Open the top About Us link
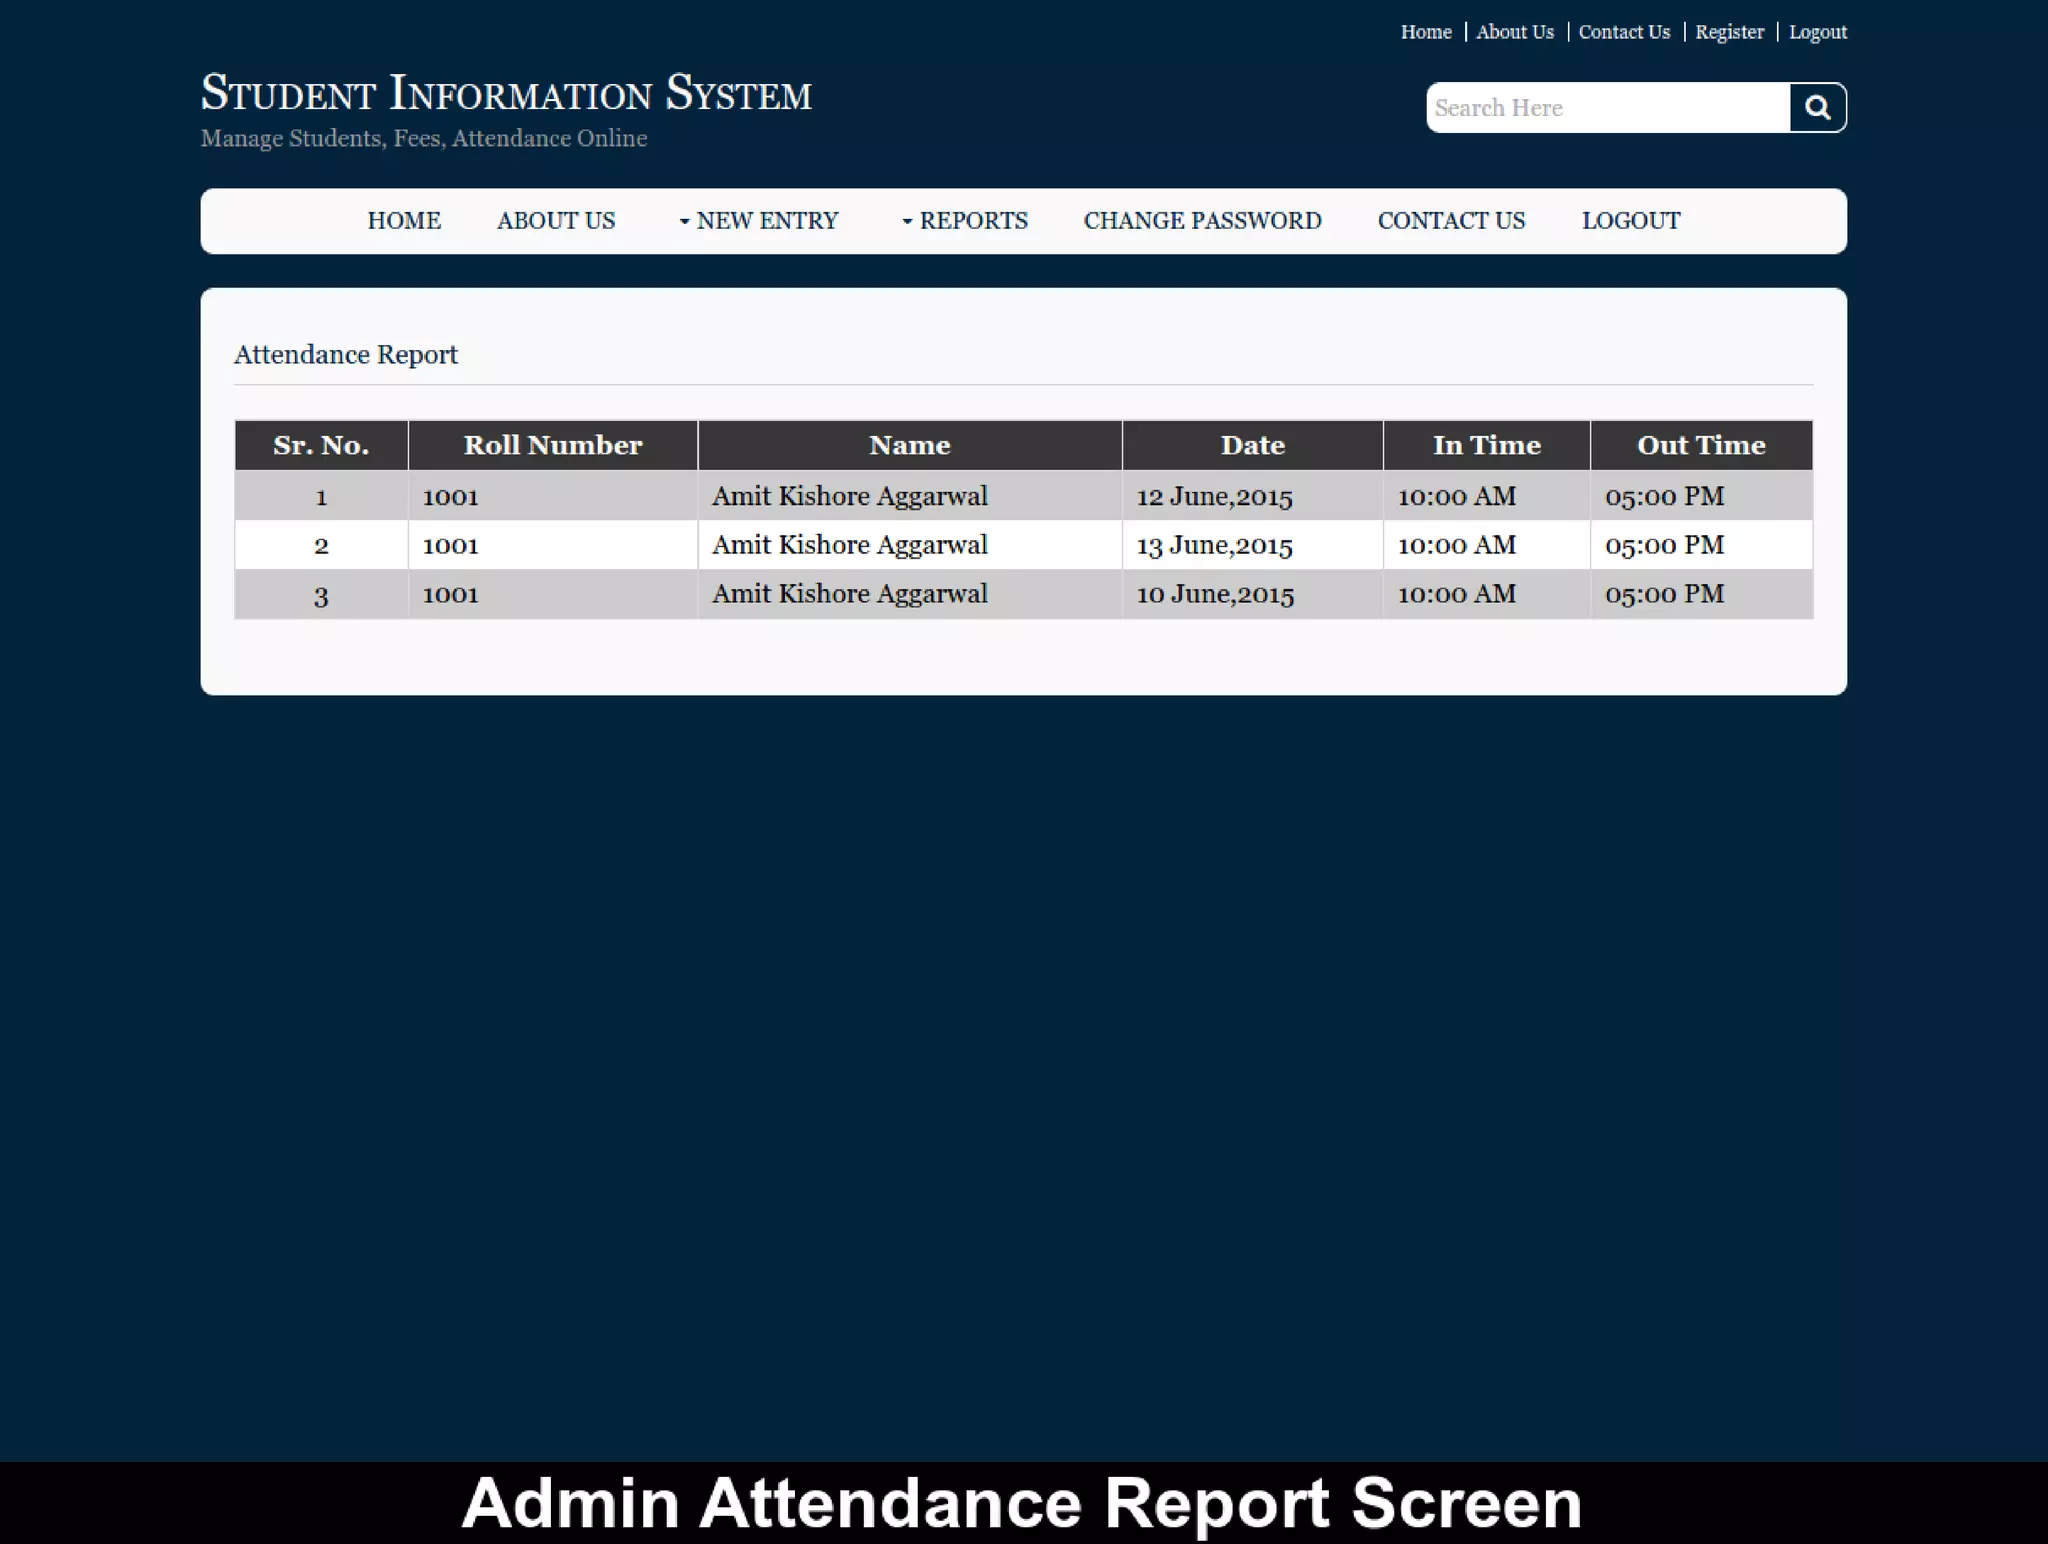Viewport: 2048px width, 1544px height. (x=1515, y=32)
